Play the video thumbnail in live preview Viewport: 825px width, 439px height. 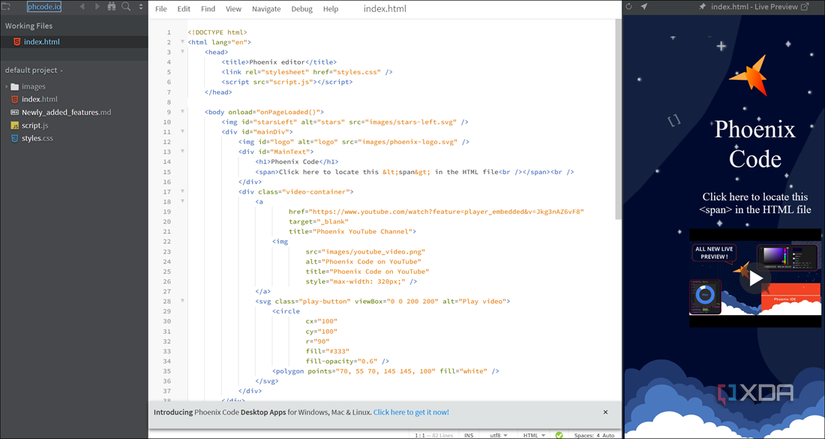click(x=755, y=278)
